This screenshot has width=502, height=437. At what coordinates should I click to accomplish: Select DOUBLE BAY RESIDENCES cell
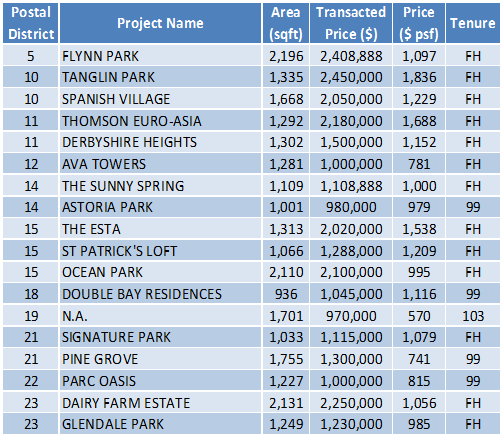160,294
